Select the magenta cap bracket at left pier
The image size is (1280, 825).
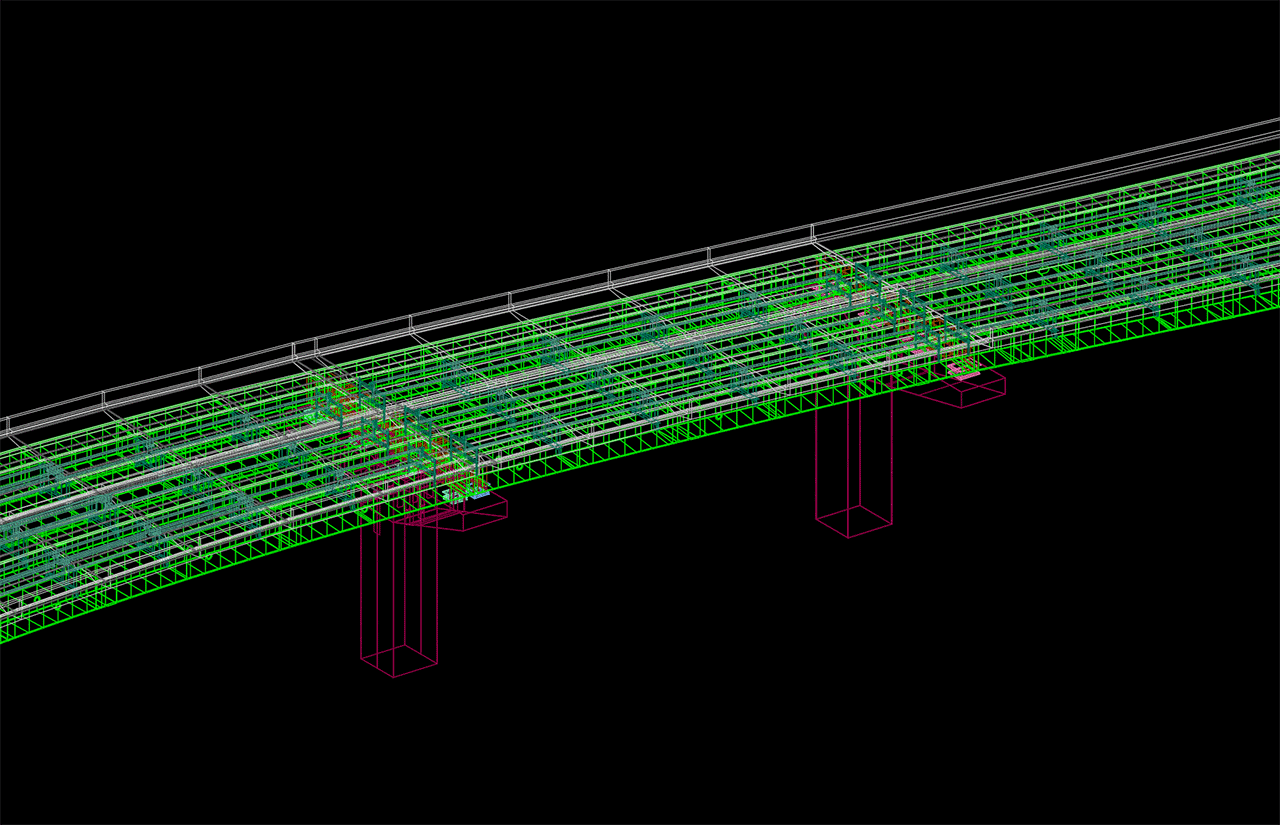[x=472, y=514]
